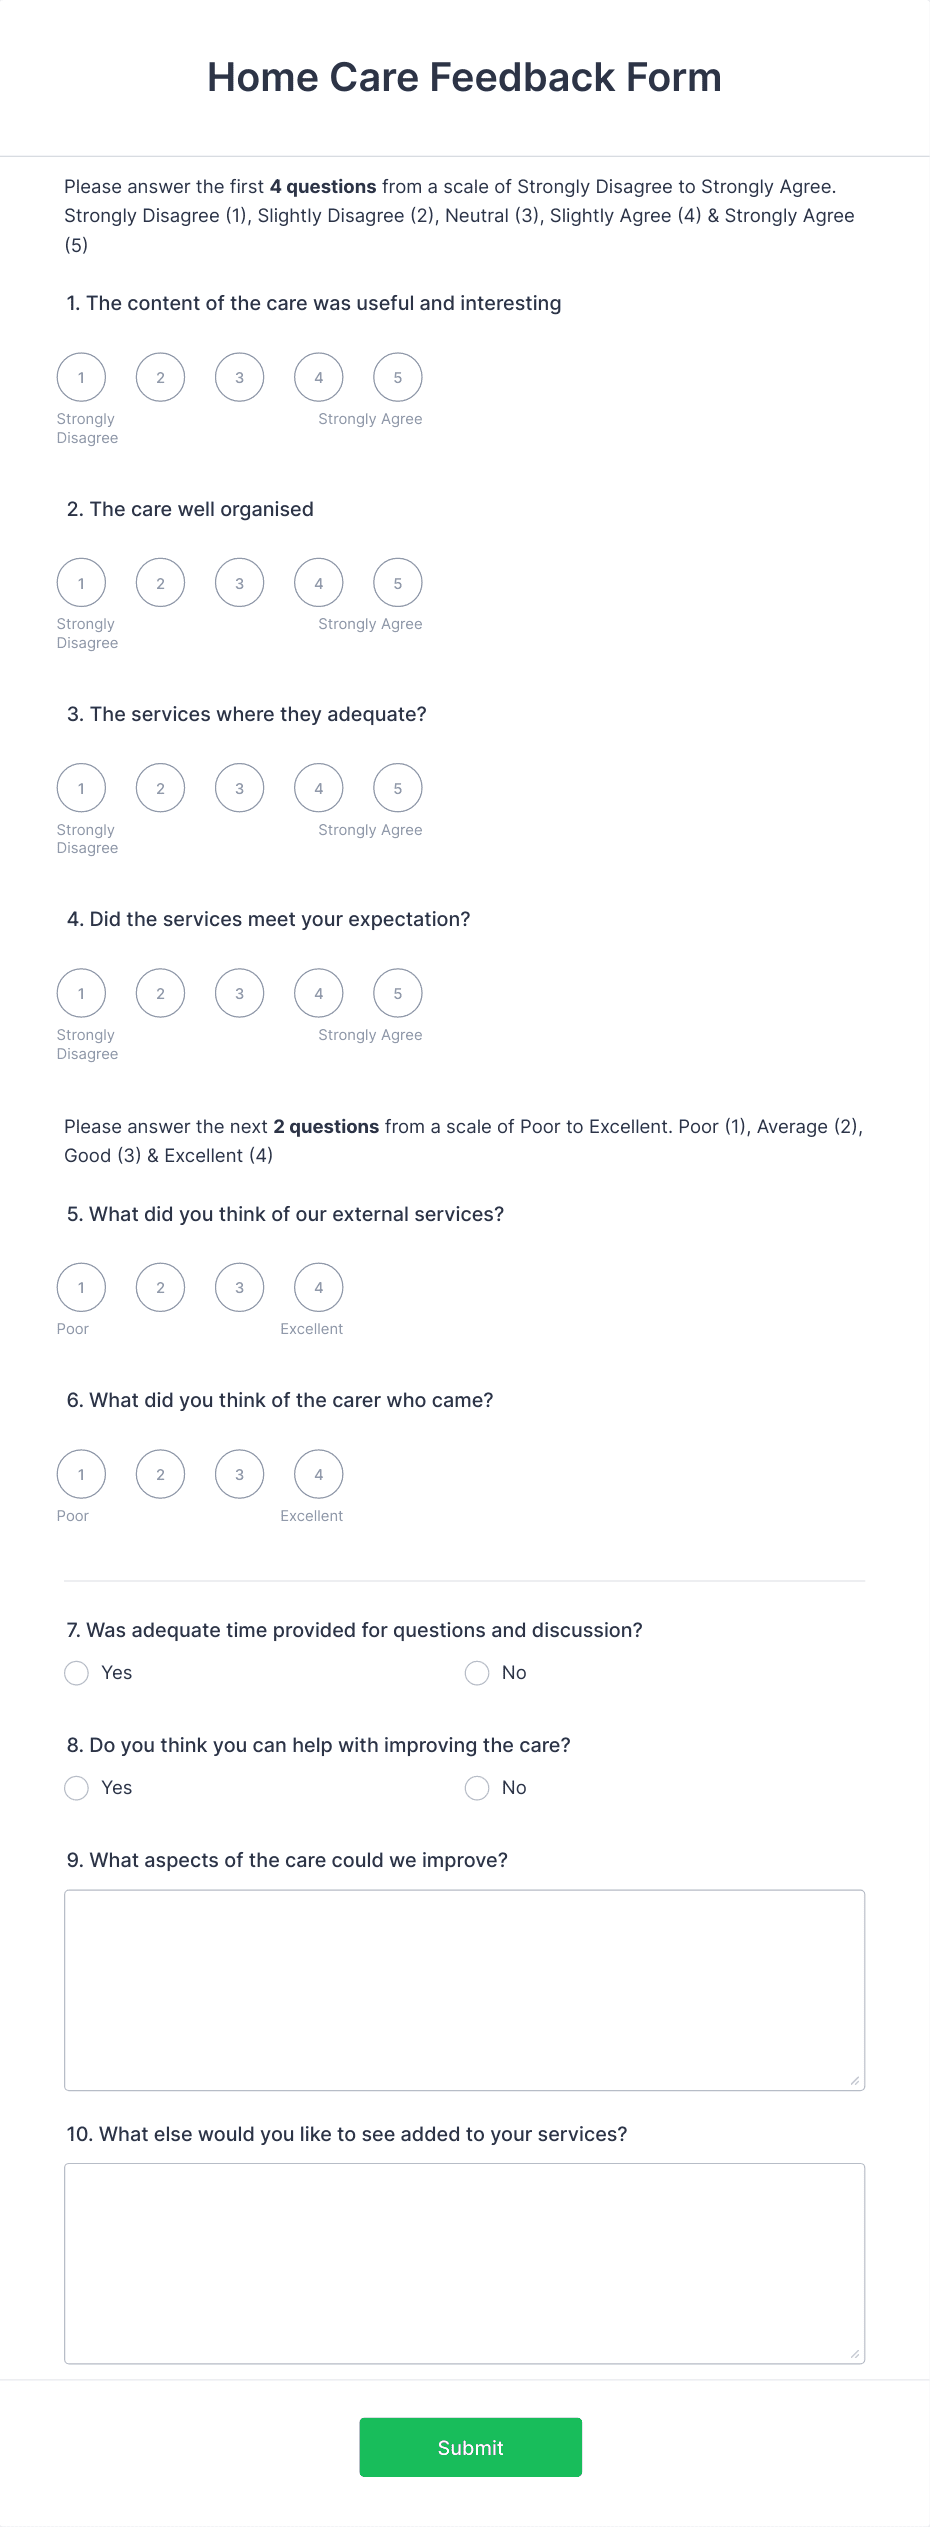The height and width of the screenshot is (2527, 930).
Task: Choose rating 3 Neutral for care organisation question
Action: click(x=239, y=582)
